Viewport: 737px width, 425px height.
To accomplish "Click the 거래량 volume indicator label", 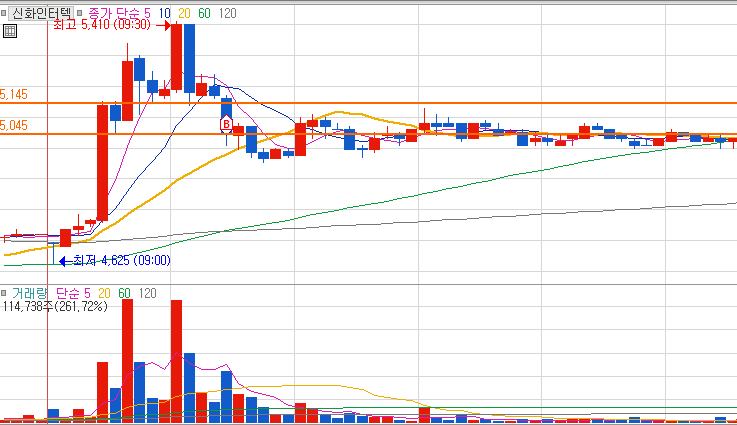I will (x=30, y=293).
